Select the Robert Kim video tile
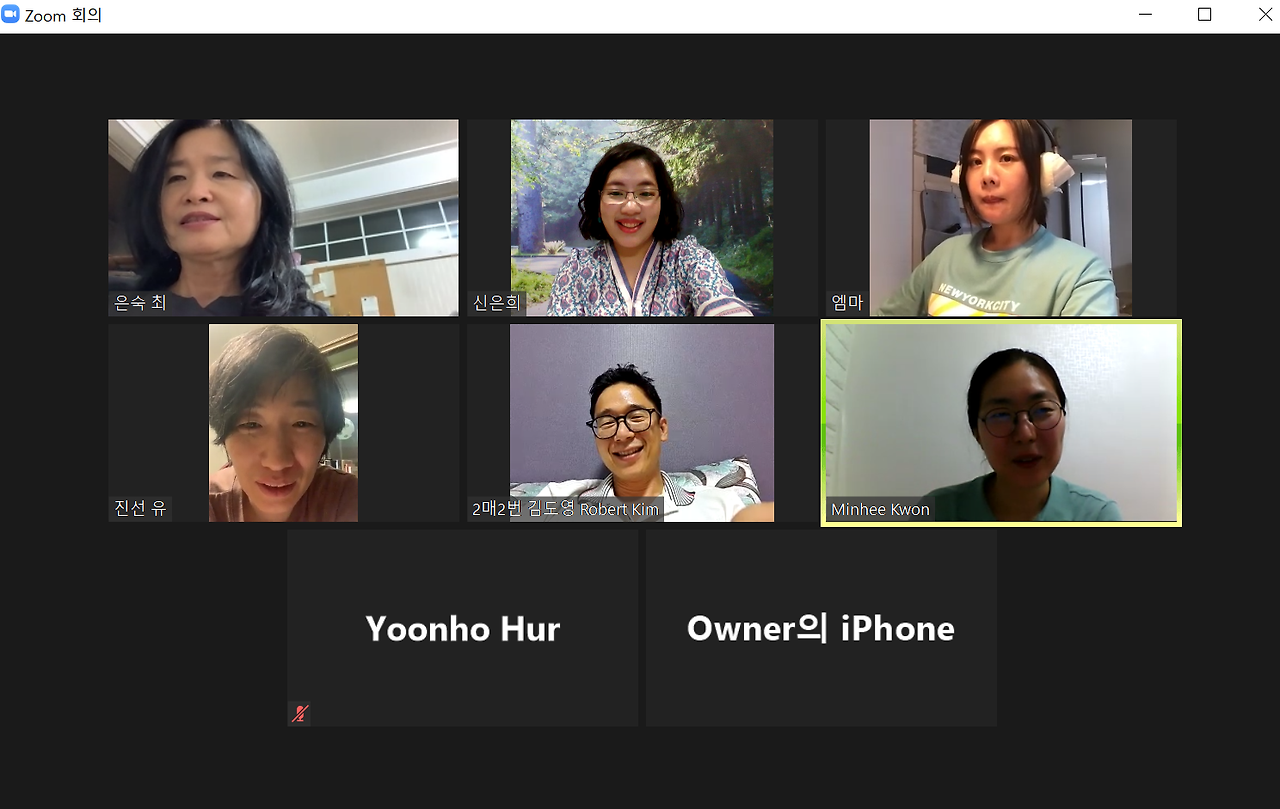 (x=642, y=423)
